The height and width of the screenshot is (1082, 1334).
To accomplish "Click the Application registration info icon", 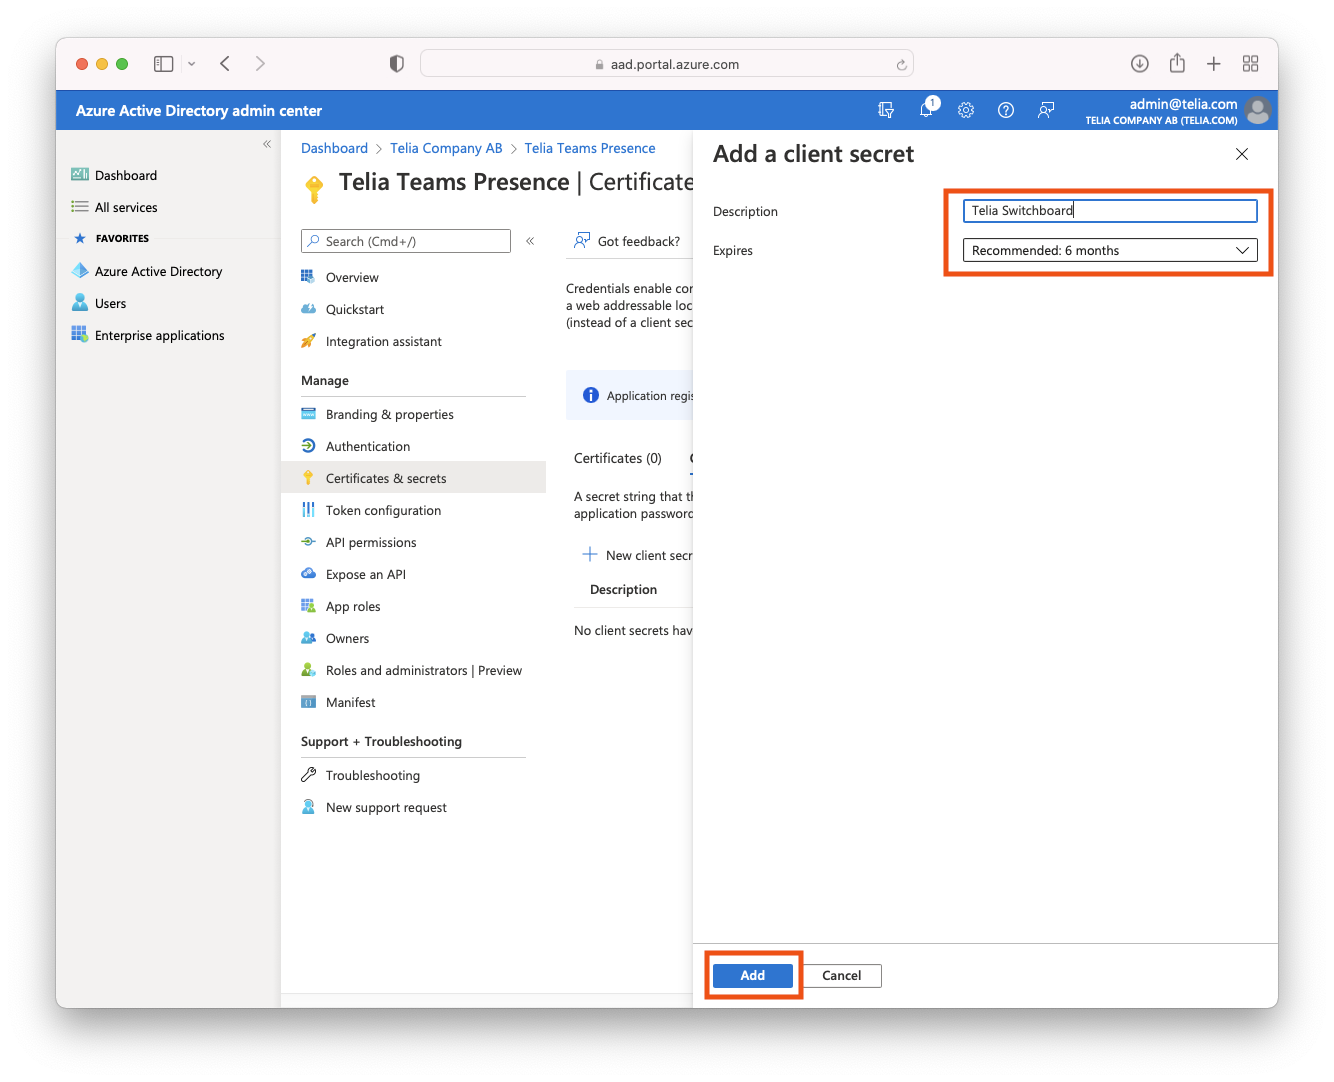I will click(x=591, y=395).
